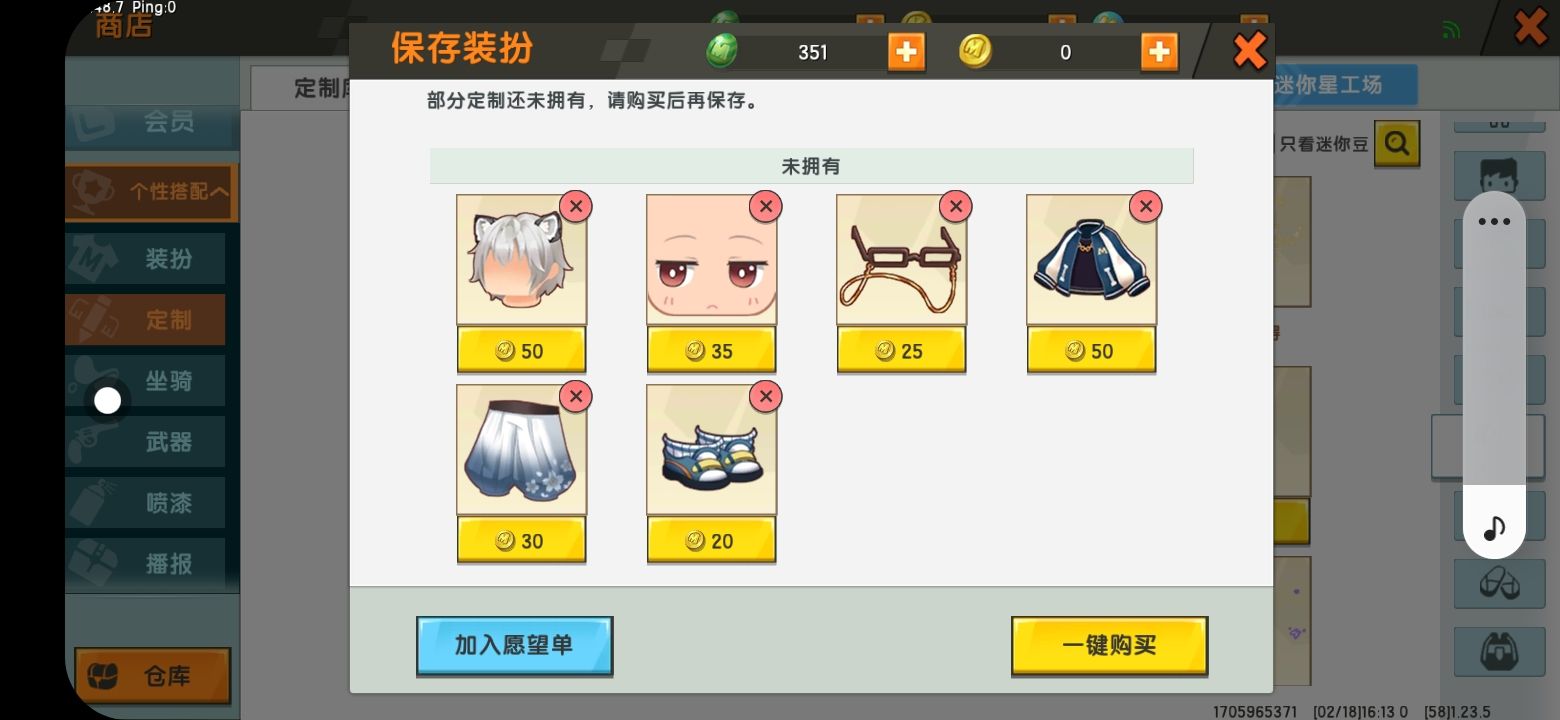Remove the red-eyed face item
1560x720 pixels.
[765, 206]
